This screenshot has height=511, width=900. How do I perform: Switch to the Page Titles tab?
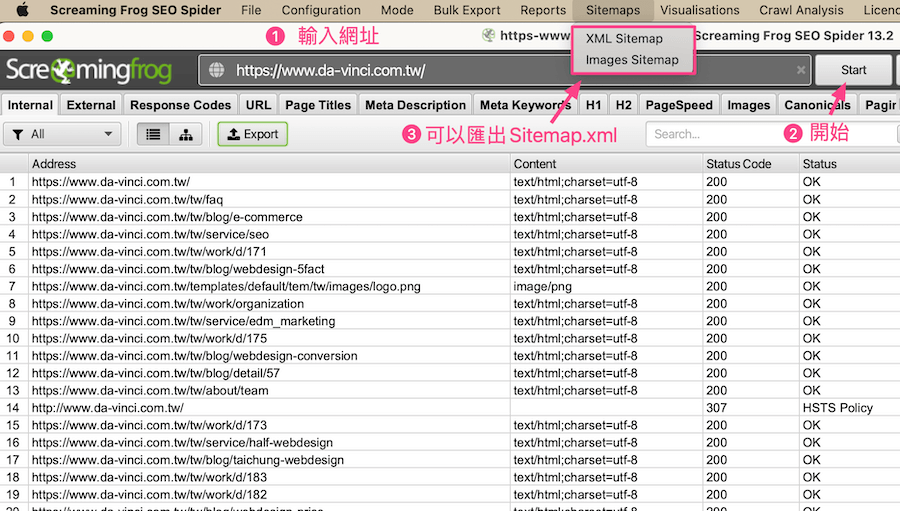[x=318, y=105]
